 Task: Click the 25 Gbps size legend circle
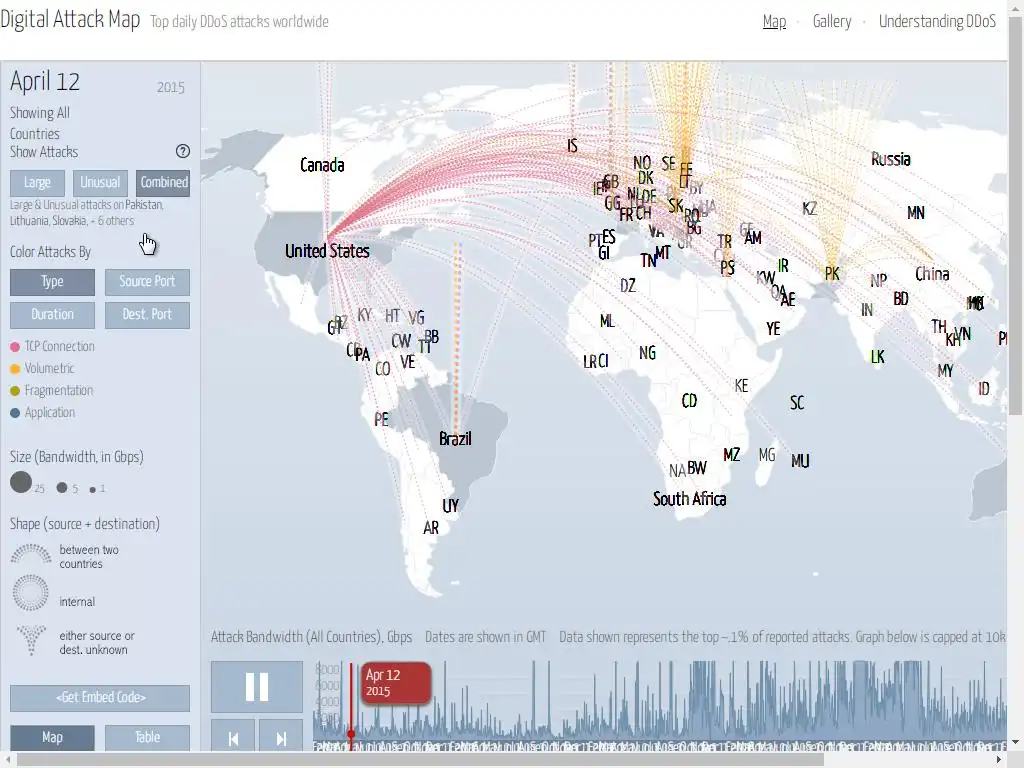click(x=21, y=483)
